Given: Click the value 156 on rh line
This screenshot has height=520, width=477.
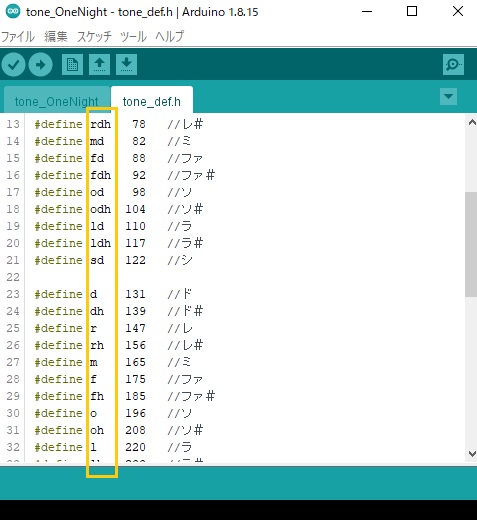Looking at the screenshot, I should (x=135, y=345).
